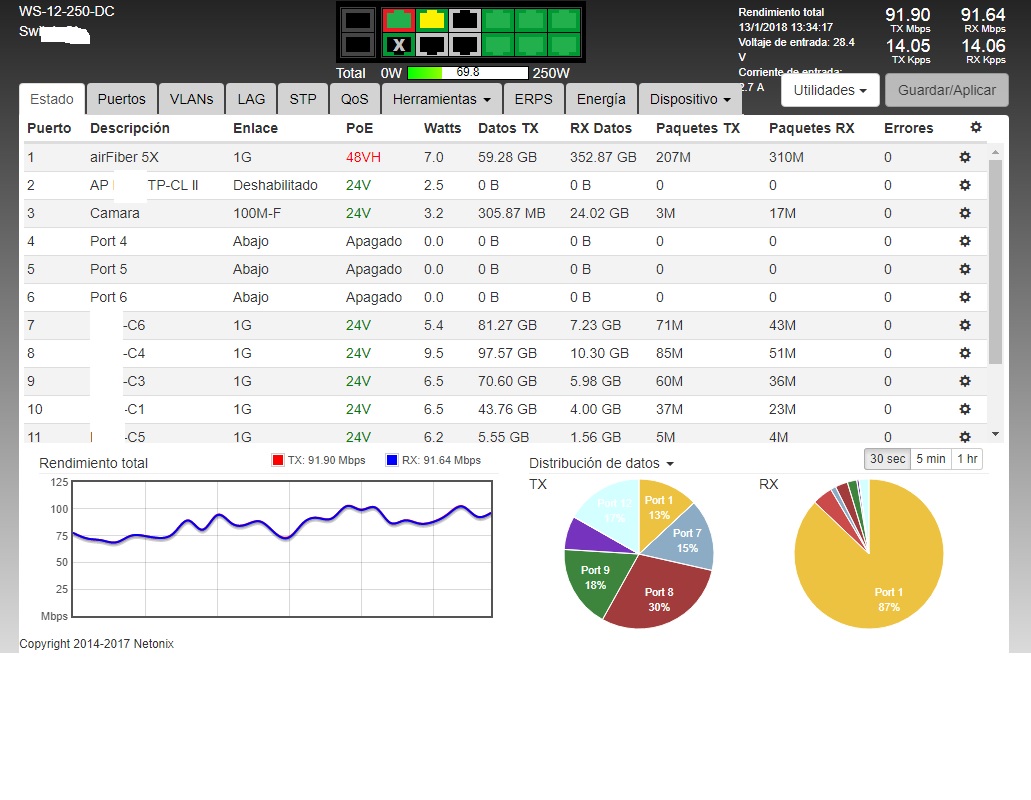Click the yellow port icon in switch diagram
The image size is (1031, 800).
[x=432, y=19]
